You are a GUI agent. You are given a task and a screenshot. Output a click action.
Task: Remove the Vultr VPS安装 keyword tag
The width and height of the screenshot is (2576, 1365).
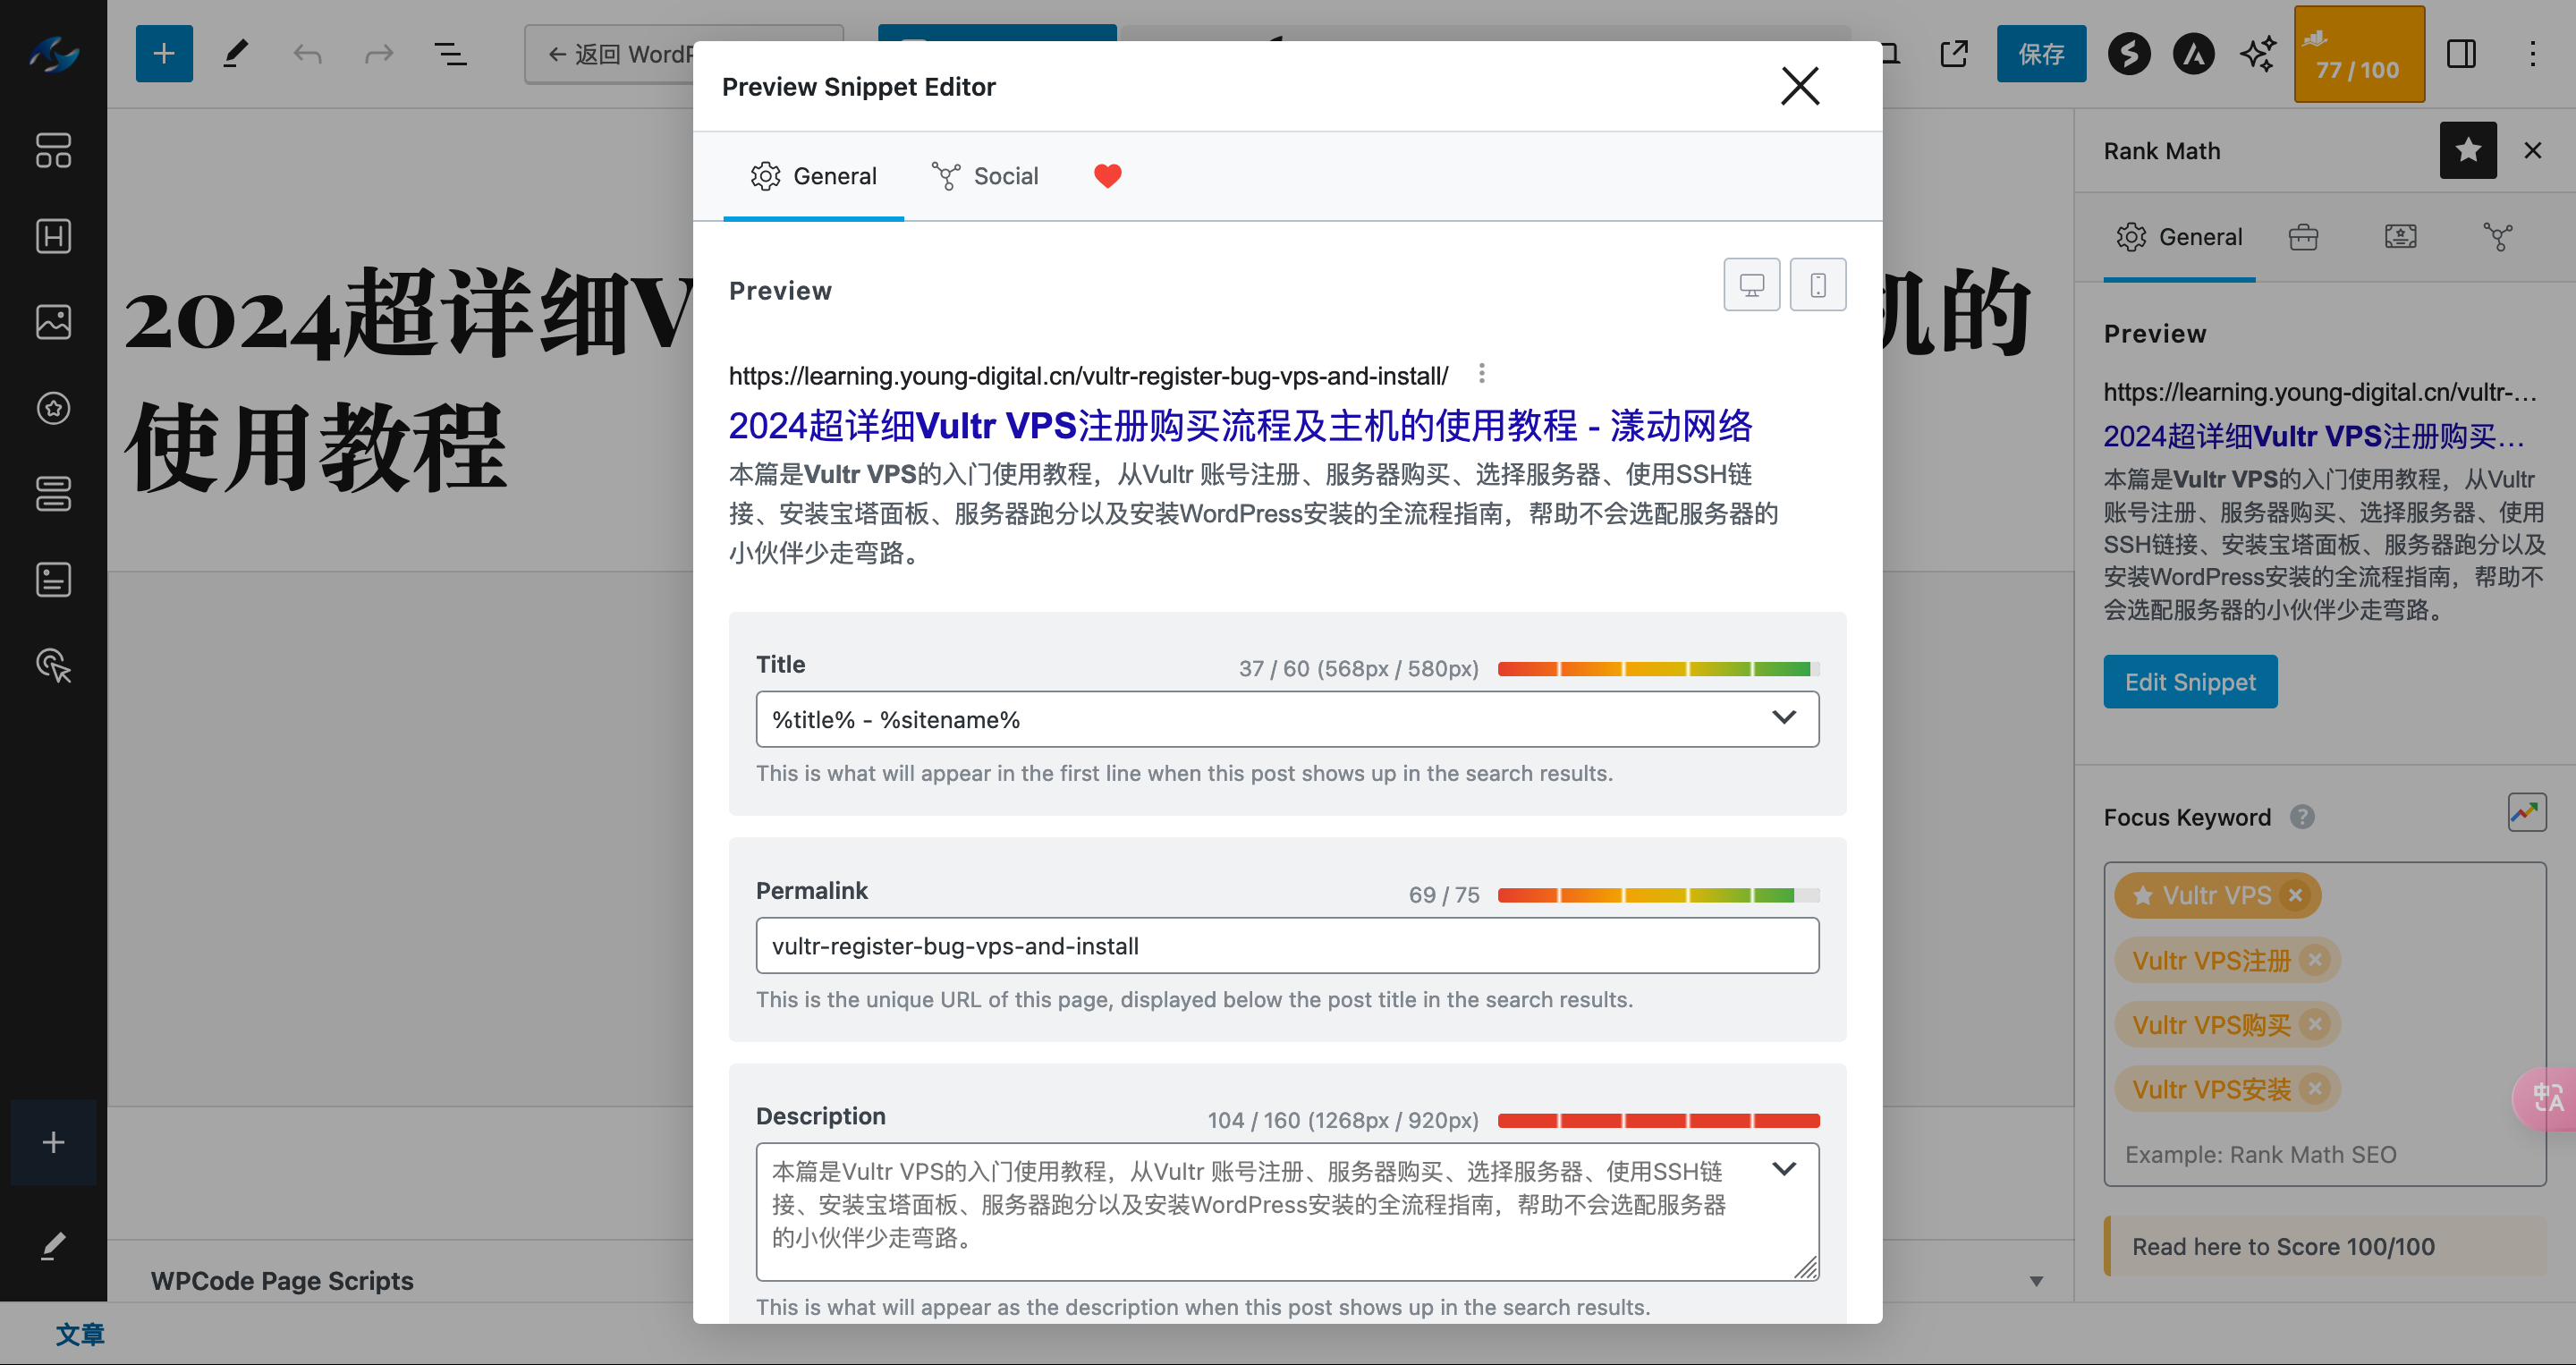point(2315,1088)
